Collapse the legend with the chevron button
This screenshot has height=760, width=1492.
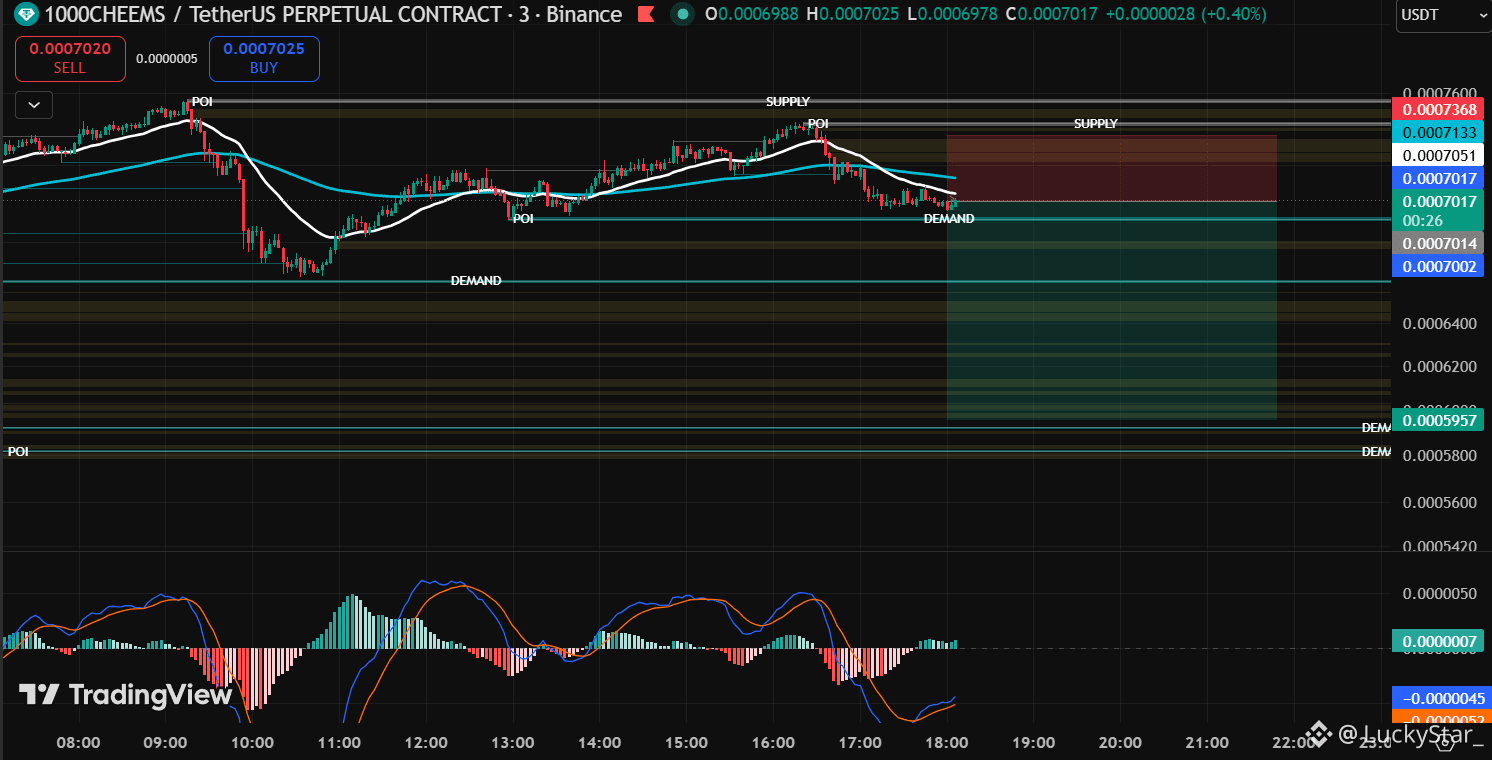click(x=34, y=104)
